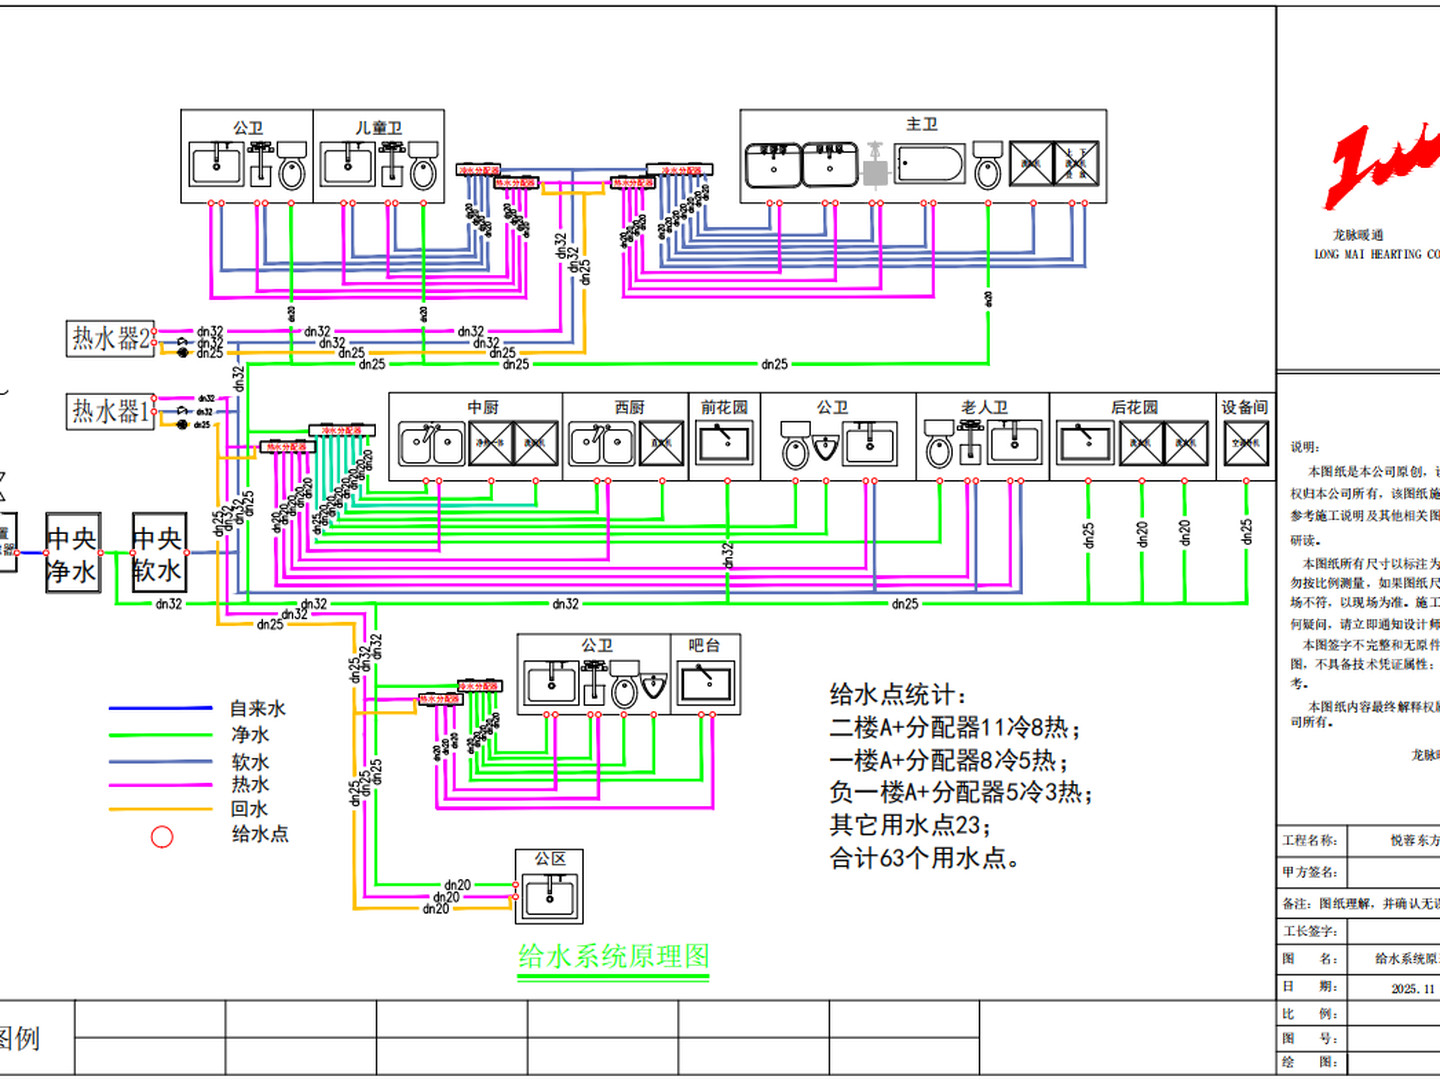
Task: Select the 热水器2 equipment box
Action: tap(110, 339)
